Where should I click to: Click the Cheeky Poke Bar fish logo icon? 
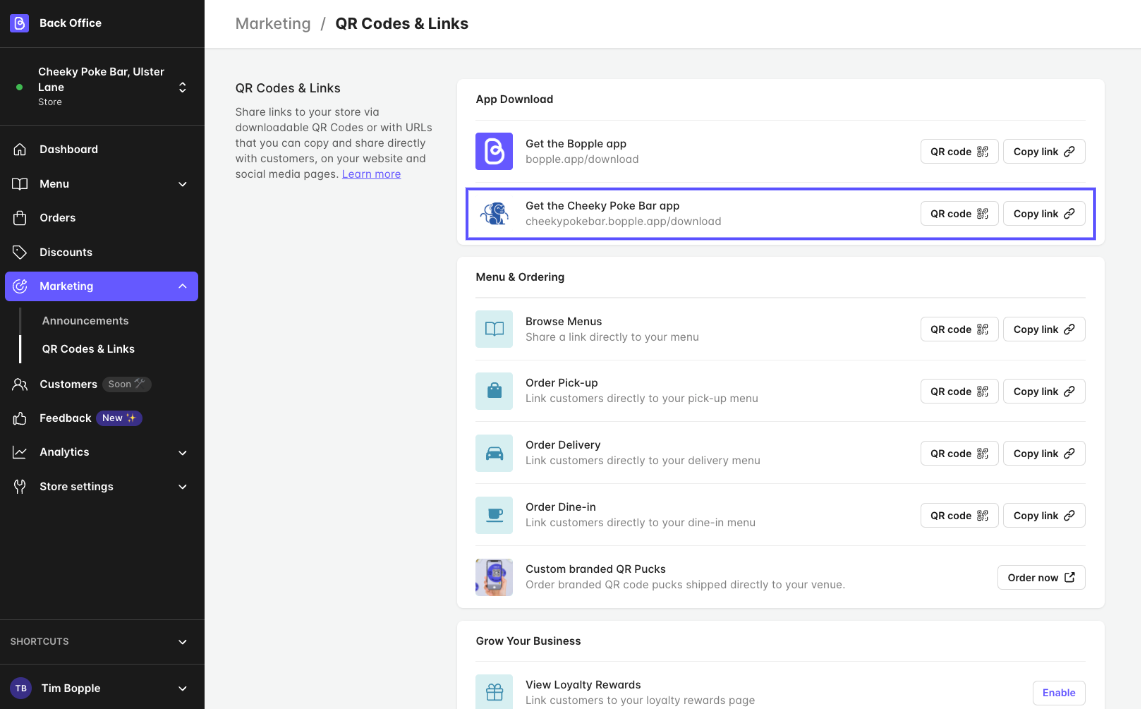[493, 213]
